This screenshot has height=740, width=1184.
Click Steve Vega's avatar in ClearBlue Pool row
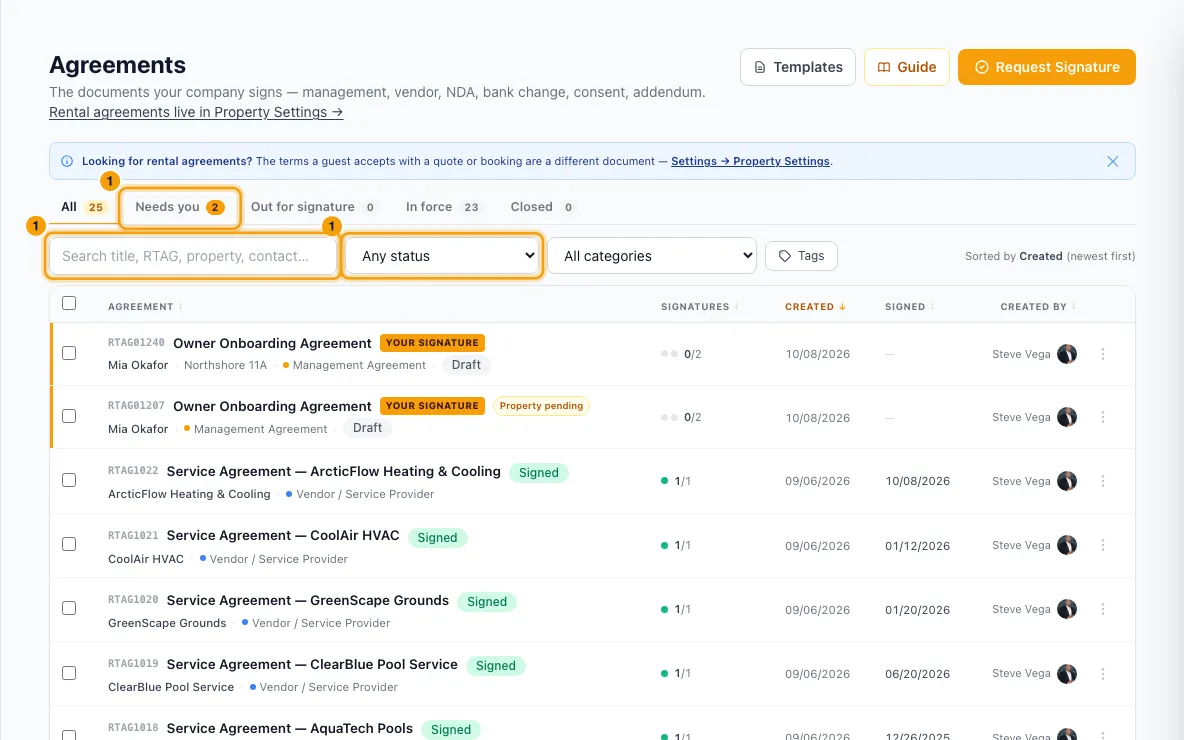click(x=1067, y=674)
